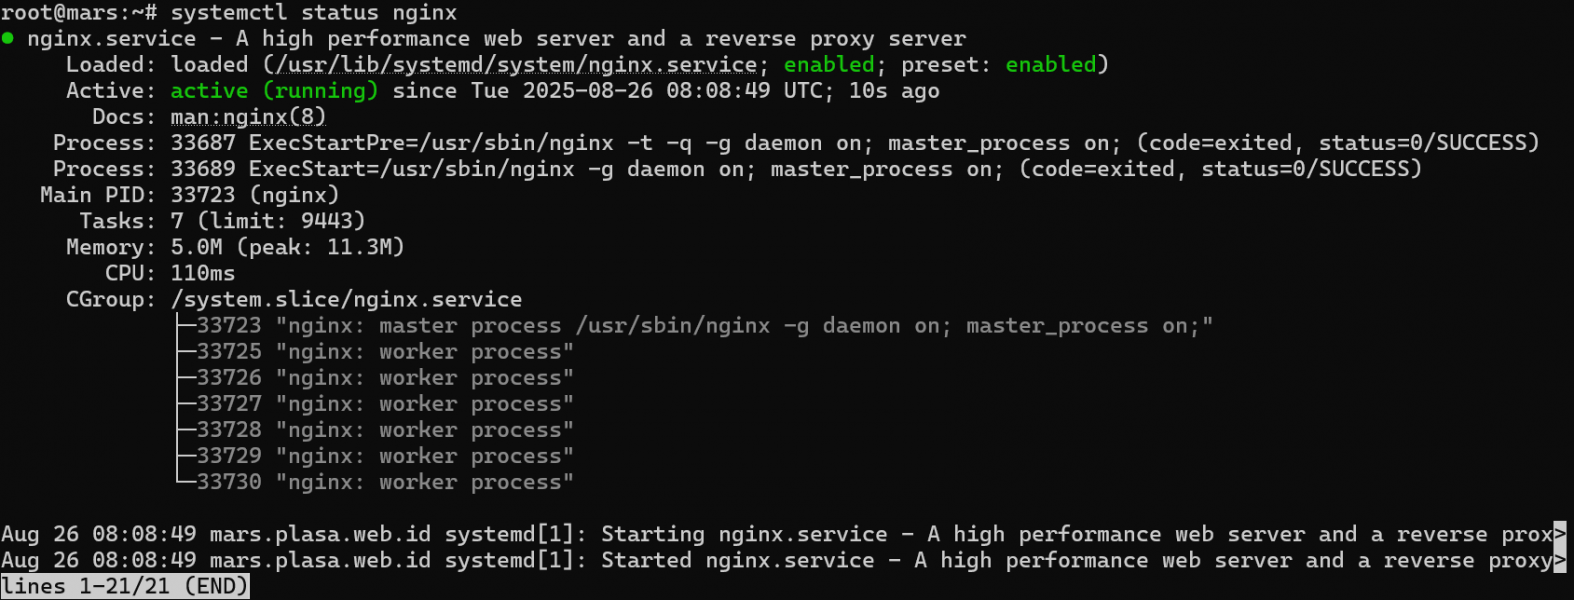Click the truncation arrow on the Starting log line
This screenshot has width=1574, height=600.
[1560, 534]
